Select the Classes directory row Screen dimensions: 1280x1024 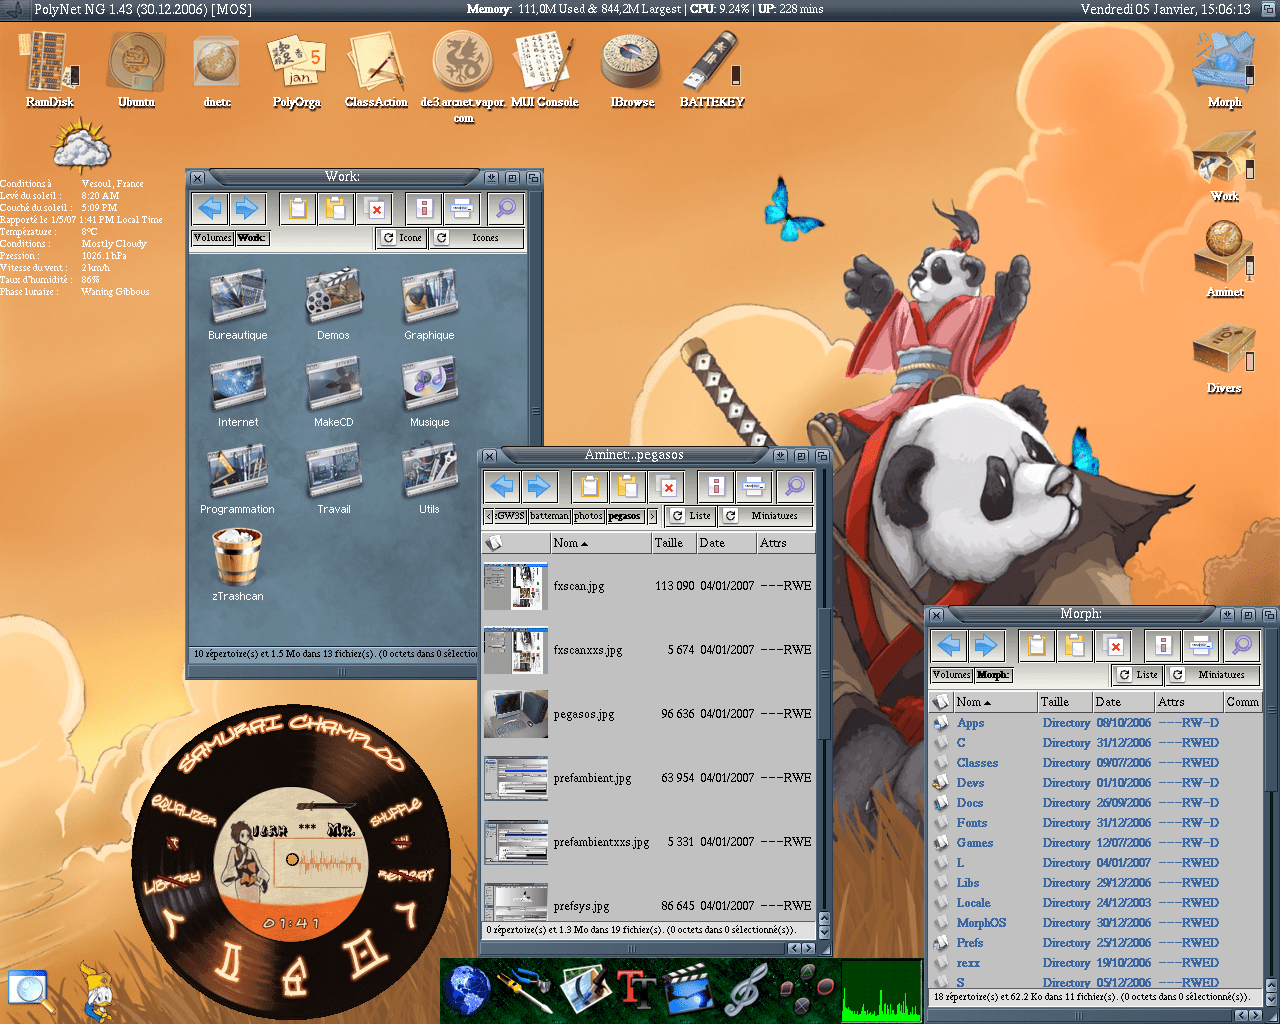pos(1098,763)
